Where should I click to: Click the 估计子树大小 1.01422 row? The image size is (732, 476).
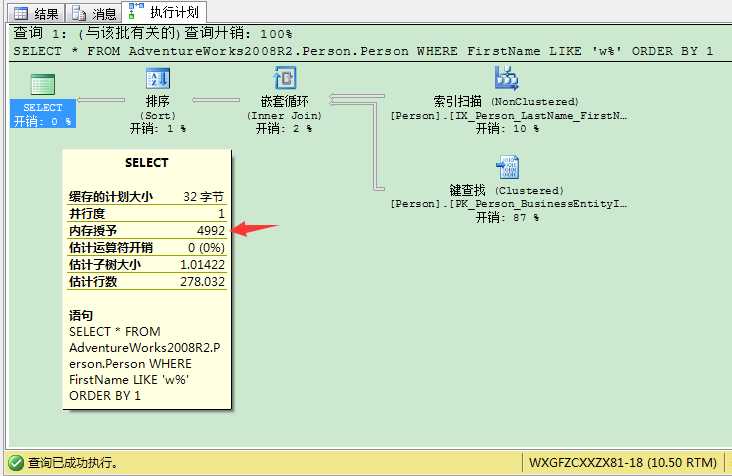point(147,265)
